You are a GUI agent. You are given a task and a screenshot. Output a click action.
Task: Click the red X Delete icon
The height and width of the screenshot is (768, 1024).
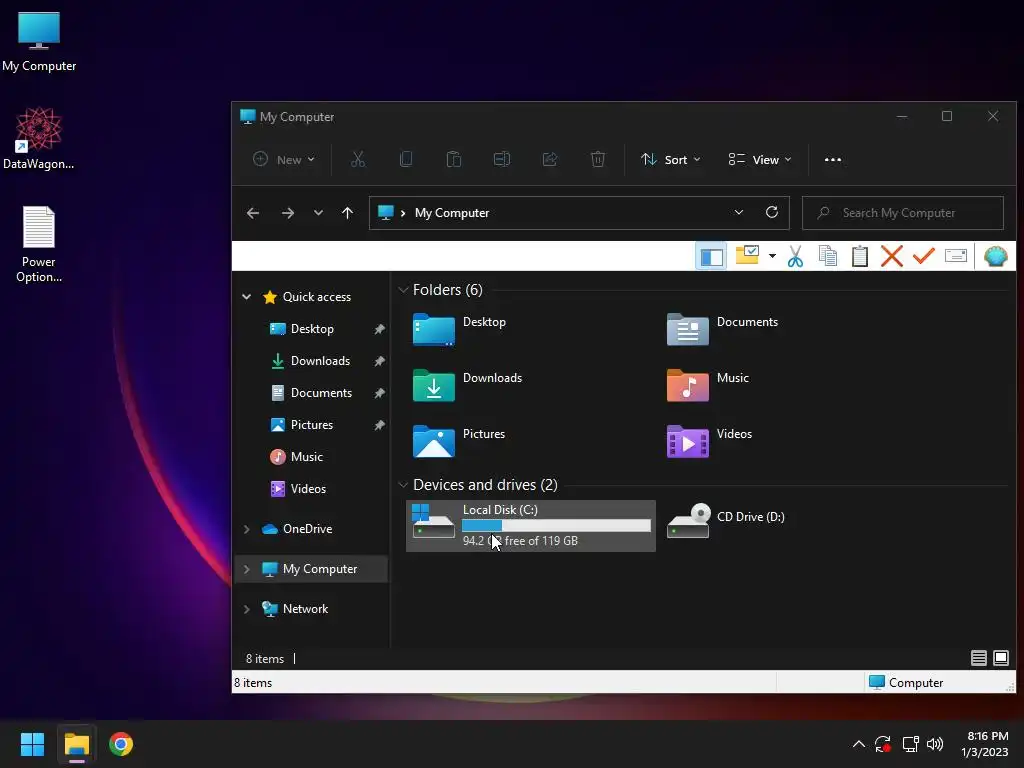click(891, 256)
